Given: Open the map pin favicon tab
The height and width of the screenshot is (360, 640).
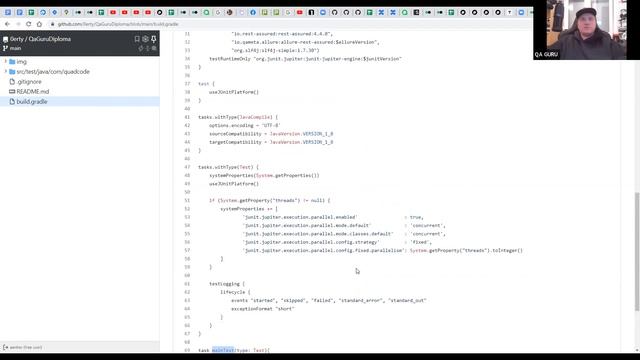Looking at the screenshot, I should [x=66, y=12].
